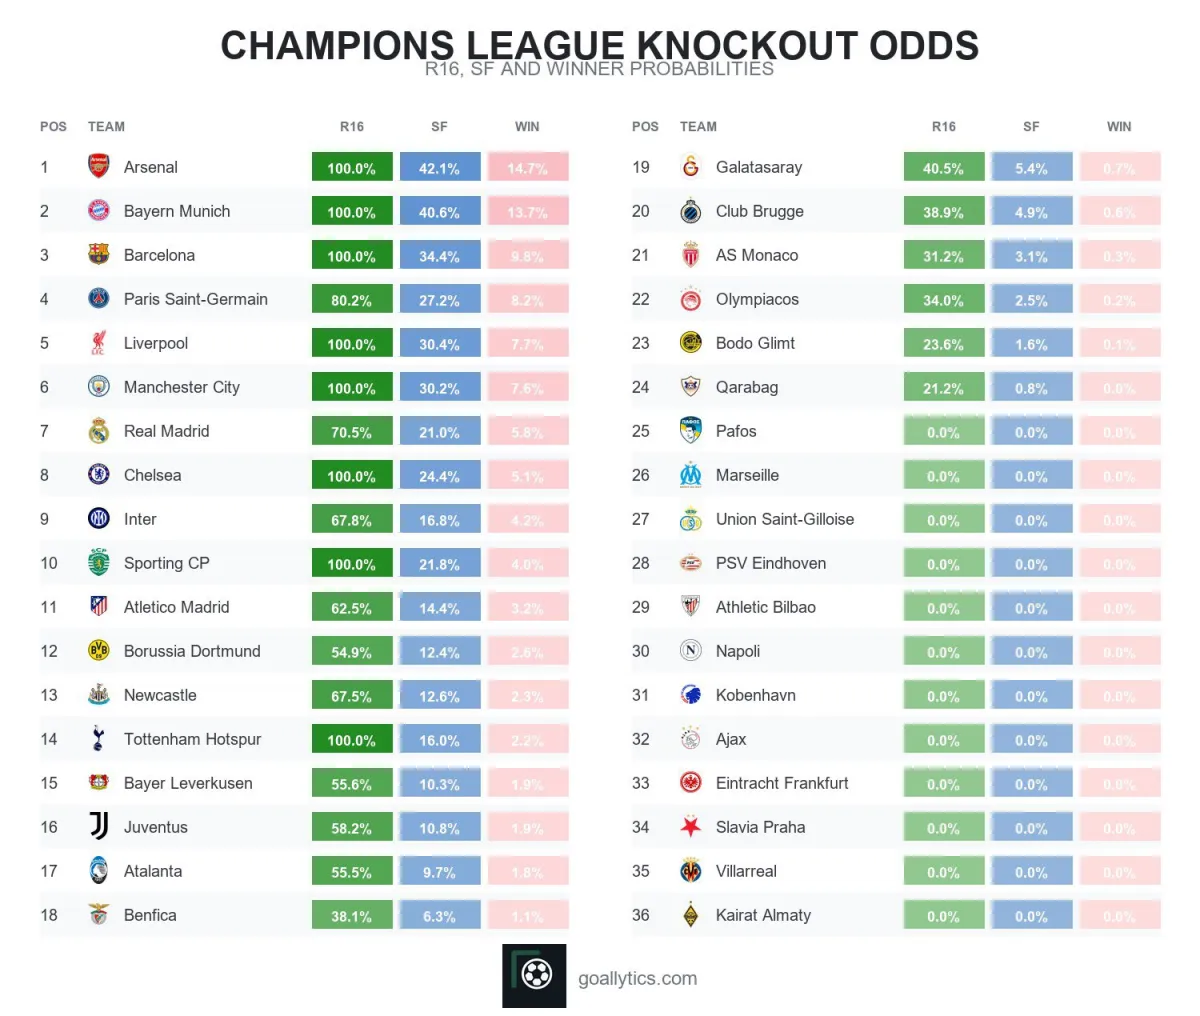Click Arsenal's 14.7% WIN pink cell
The image size is (1200, 1016).
(x=528, y=168)
